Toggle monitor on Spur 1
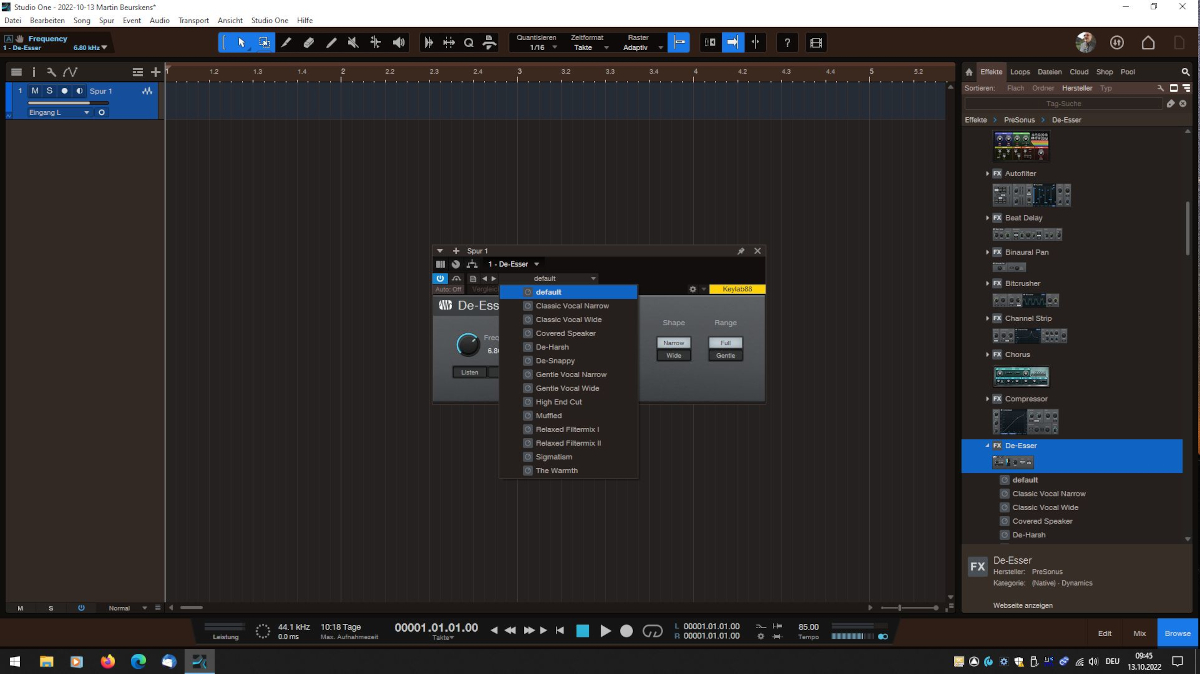The image size is (1200, 674). [x=80, y=91]
